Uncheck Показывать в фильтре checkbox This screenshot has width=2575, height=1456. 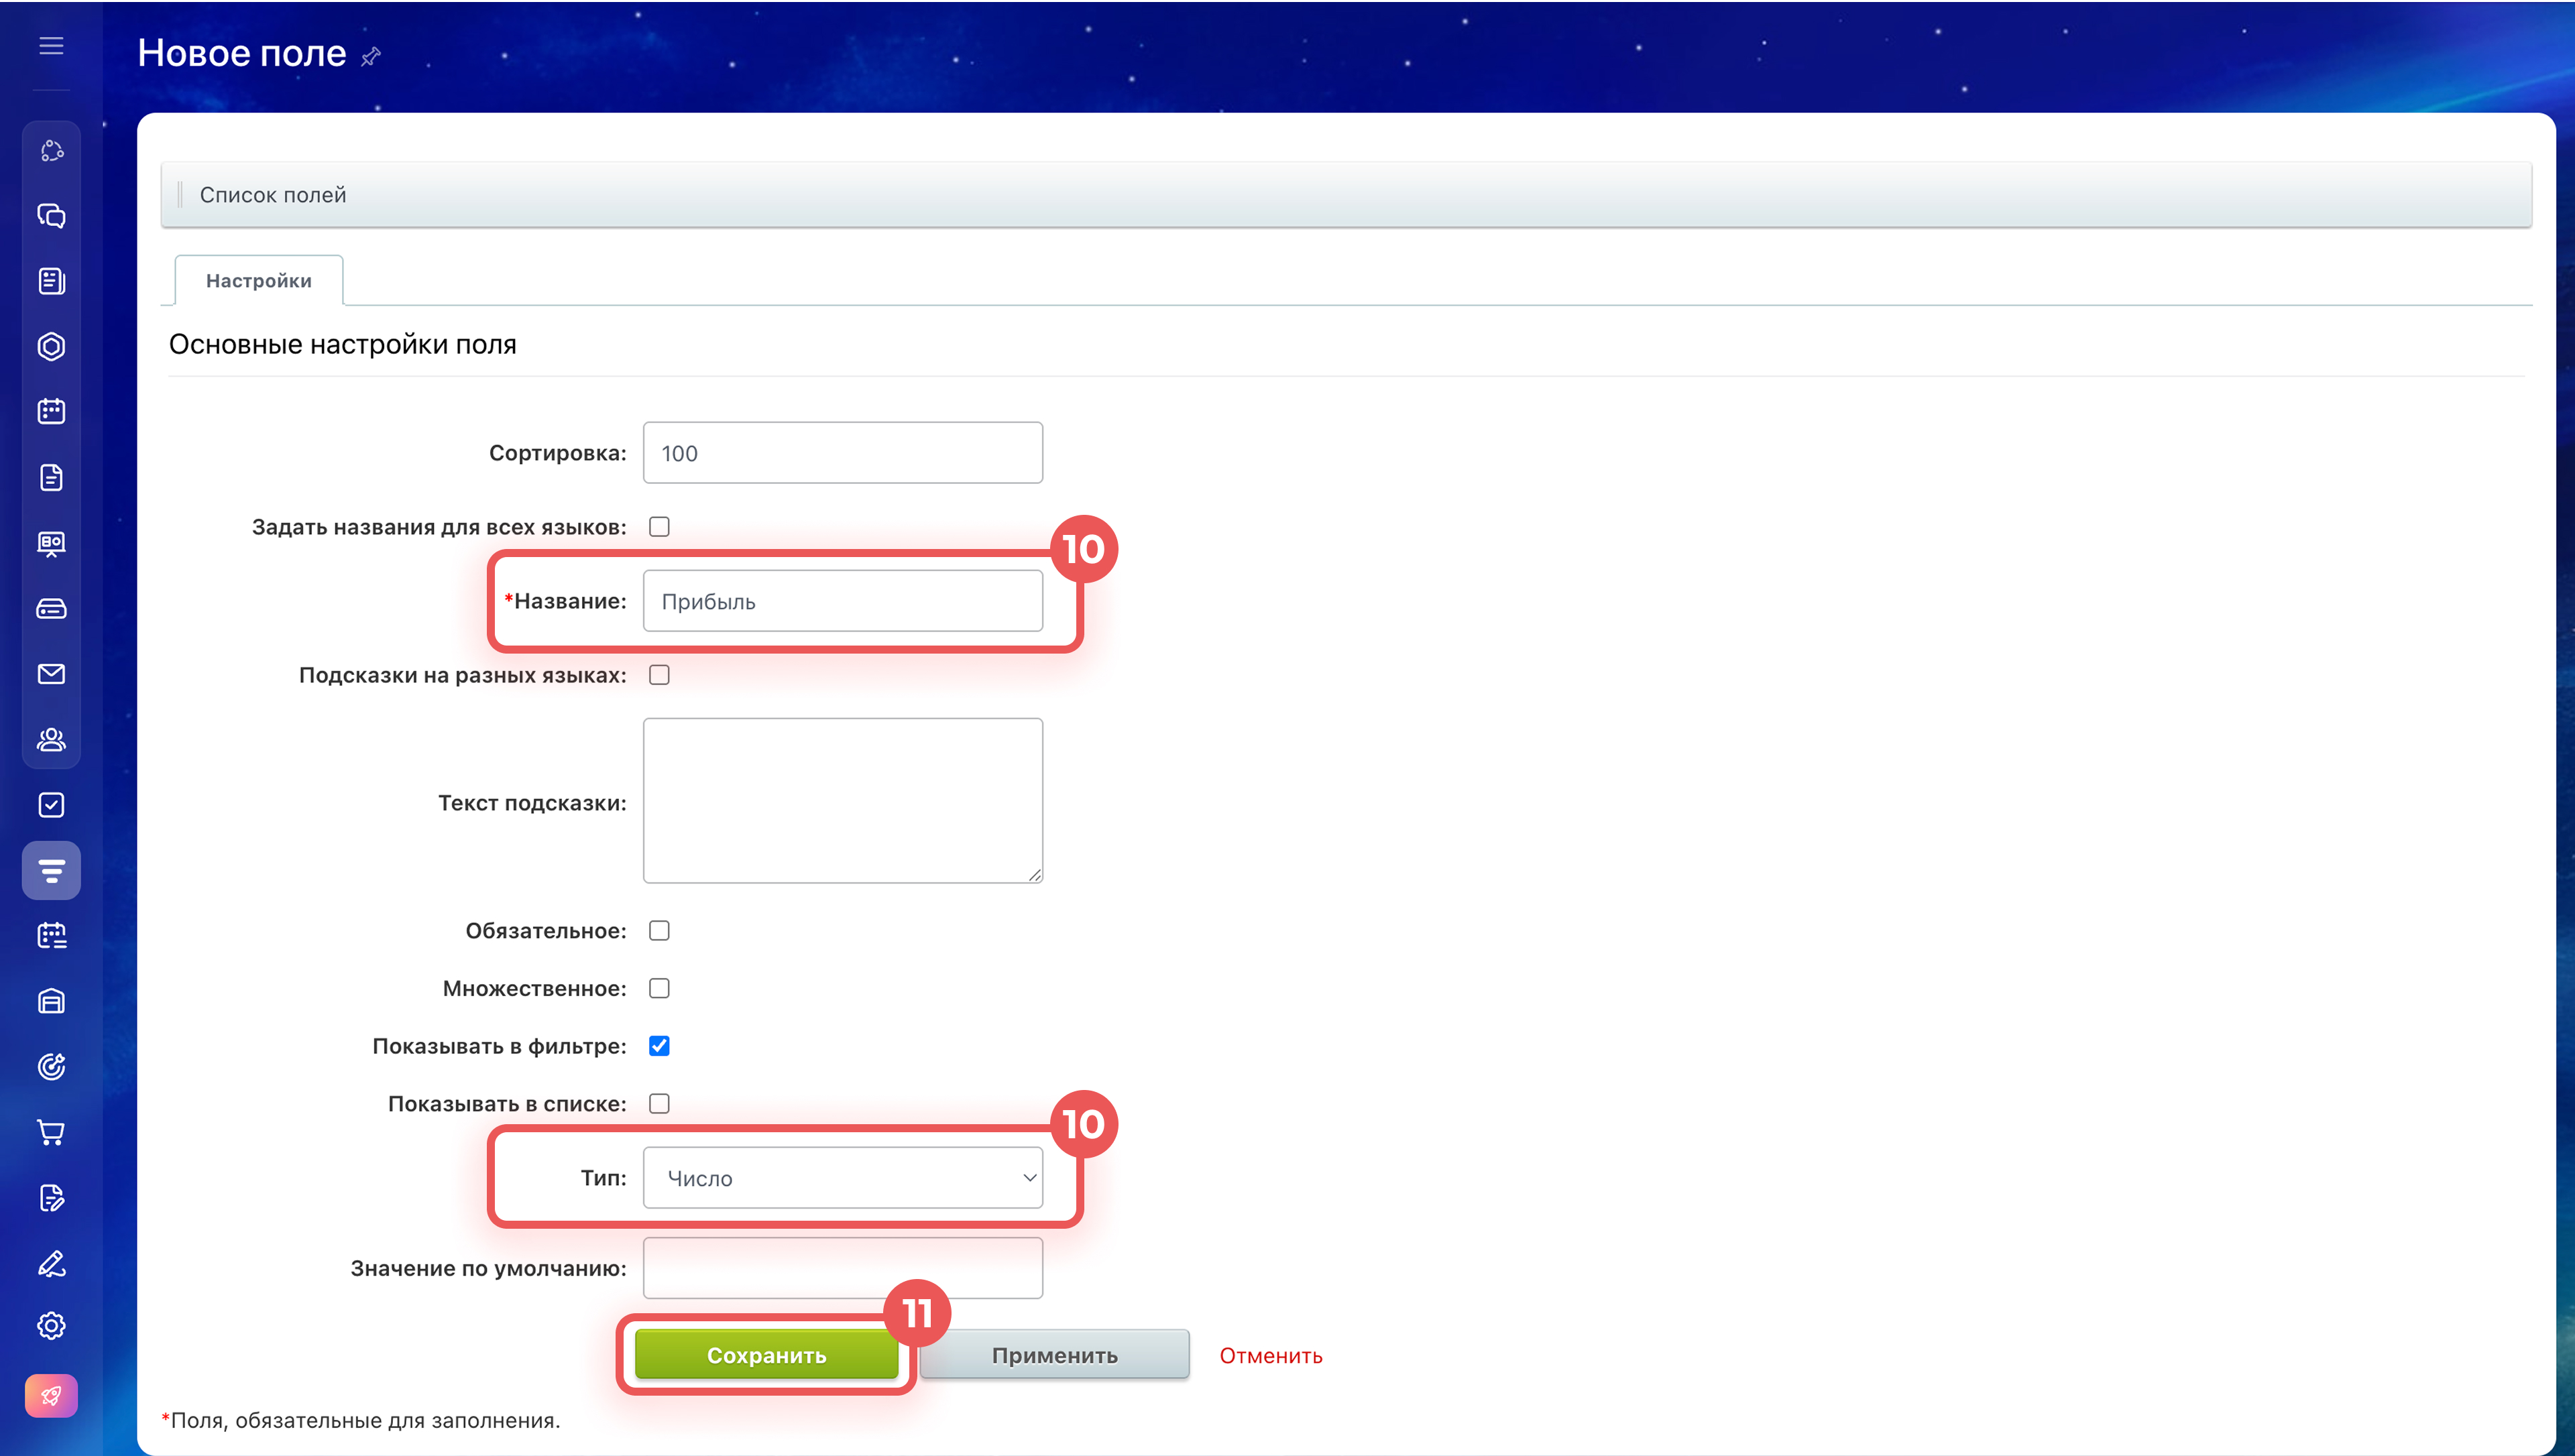(x=659, y=1046)
